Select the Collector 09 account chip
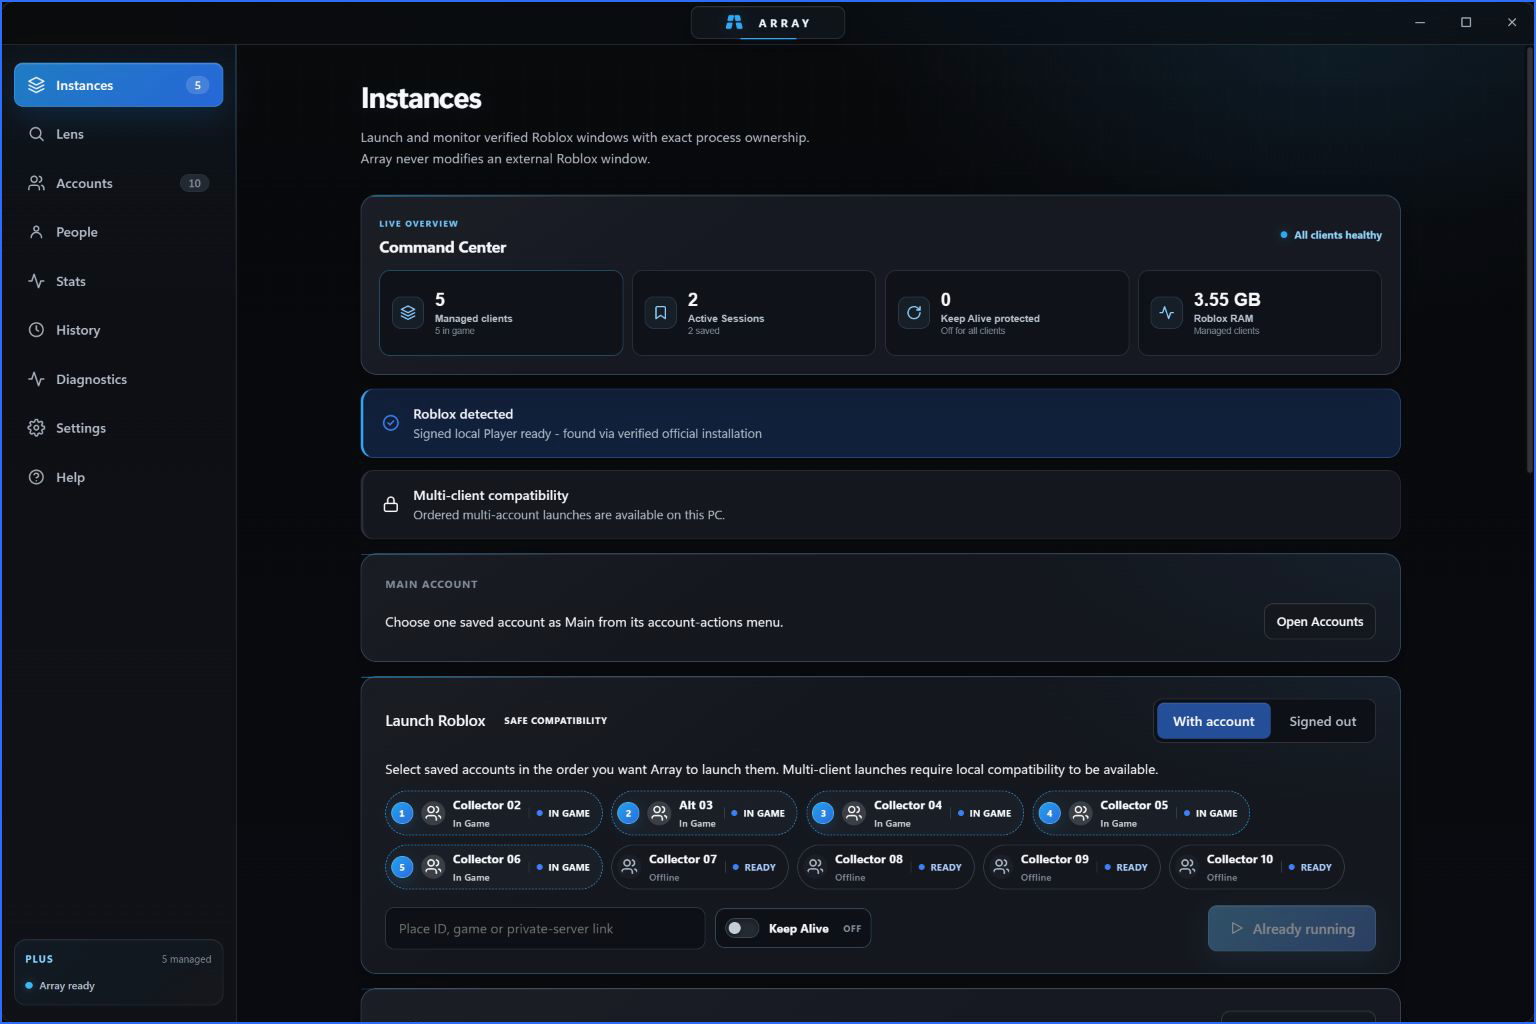 point(1071,867)
